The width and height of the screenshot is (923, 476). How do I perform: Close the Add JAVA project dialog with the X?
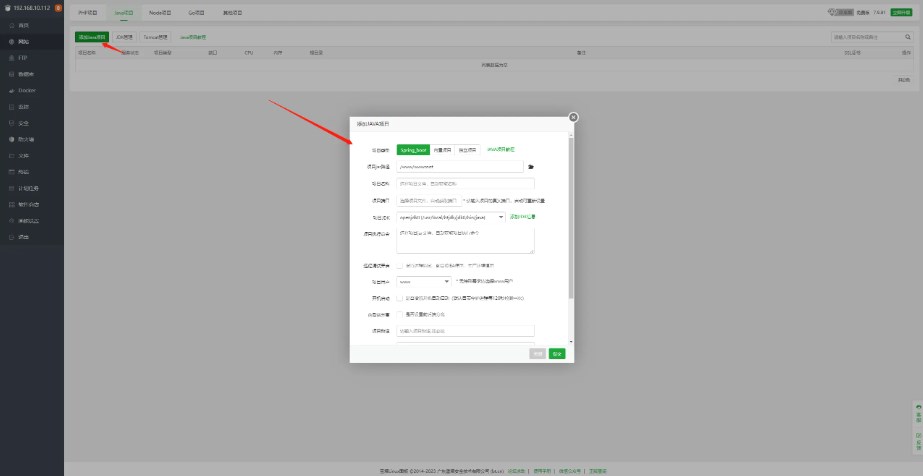click(573, 117)
